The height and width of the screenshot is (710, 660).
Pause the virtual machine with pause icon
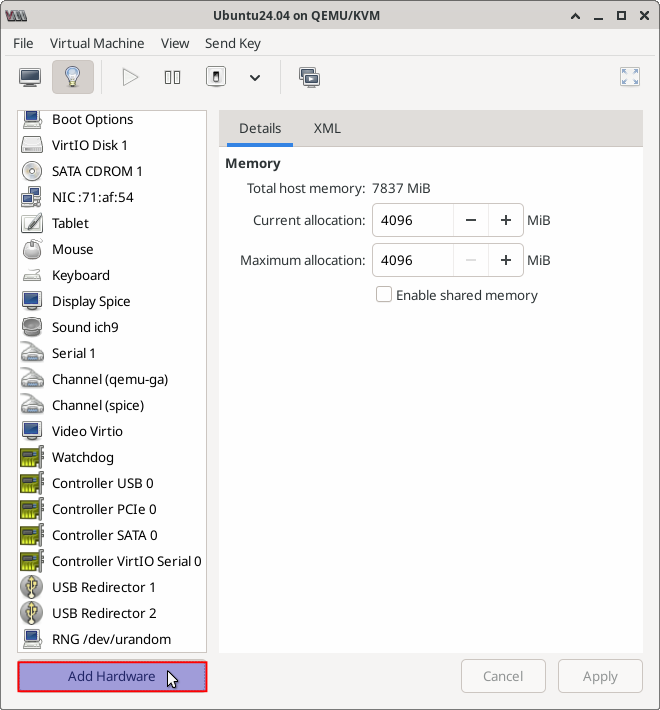click(x=172, y=77)
